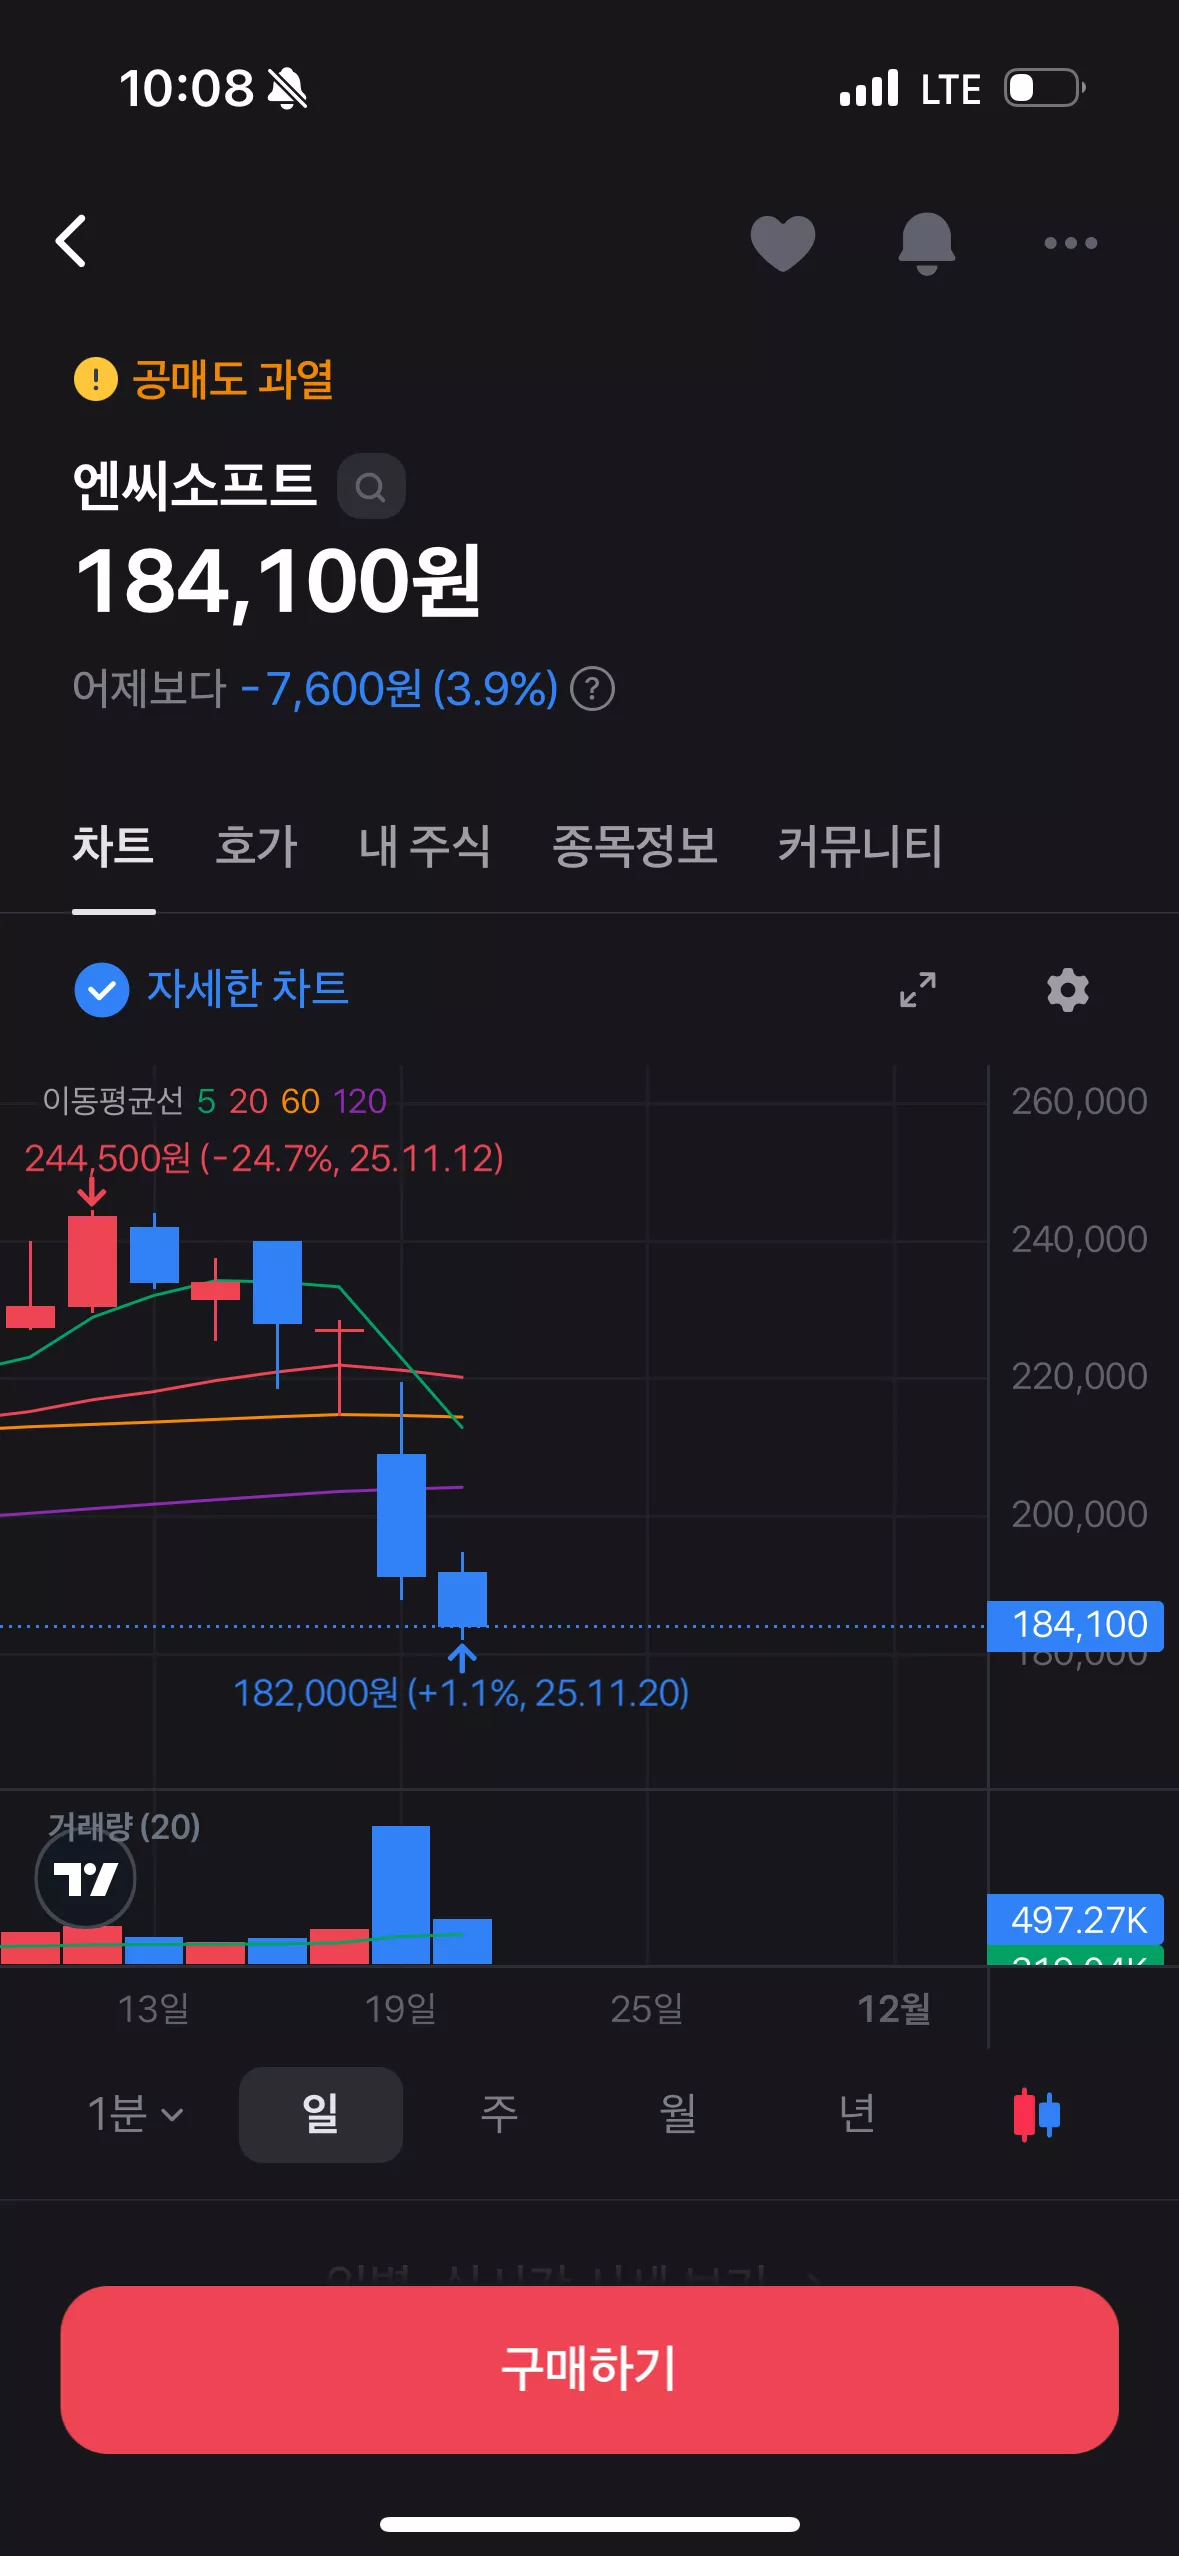Tap the 240,000 price axis label
1179x2556 pixels.
[1079, 1239]
